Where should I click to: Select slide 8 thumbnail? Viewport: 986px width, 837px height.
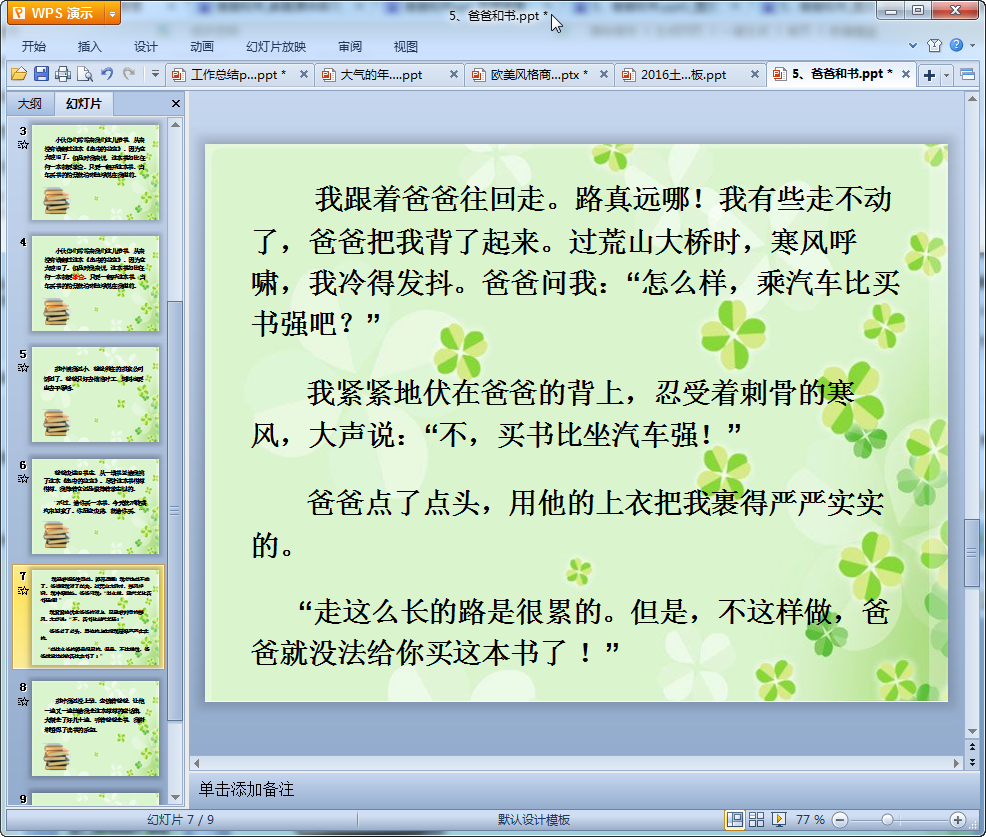coord(96,728)
